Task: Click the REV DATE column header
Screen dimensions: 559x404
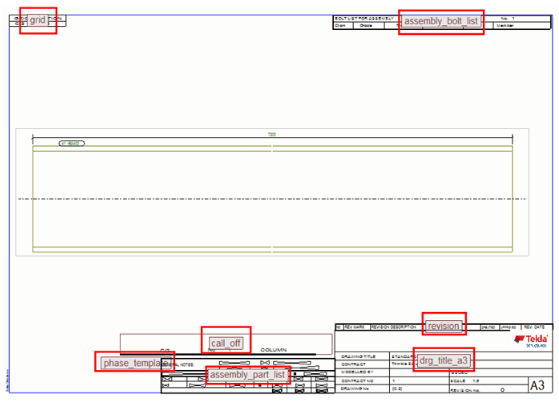Action: coord(534,327)
